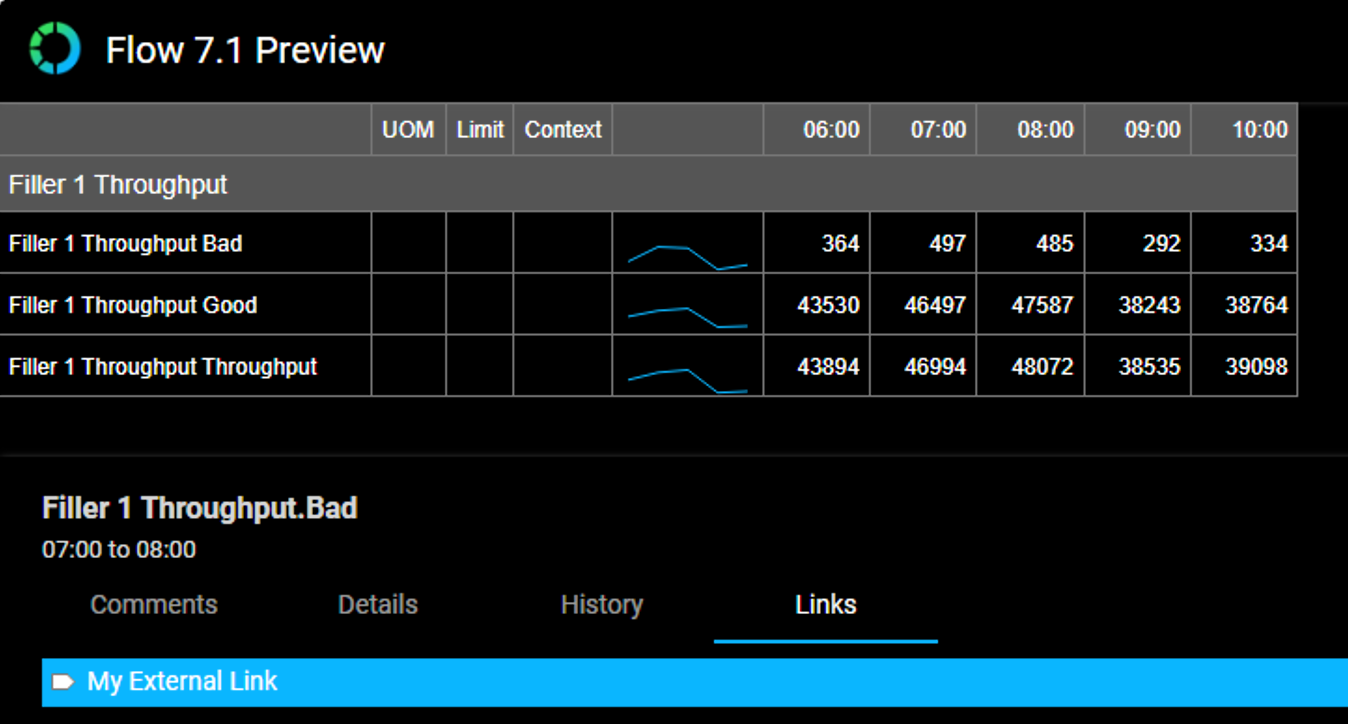
Task: Select the 292 value cell
Action: [x=1138, y=243]
